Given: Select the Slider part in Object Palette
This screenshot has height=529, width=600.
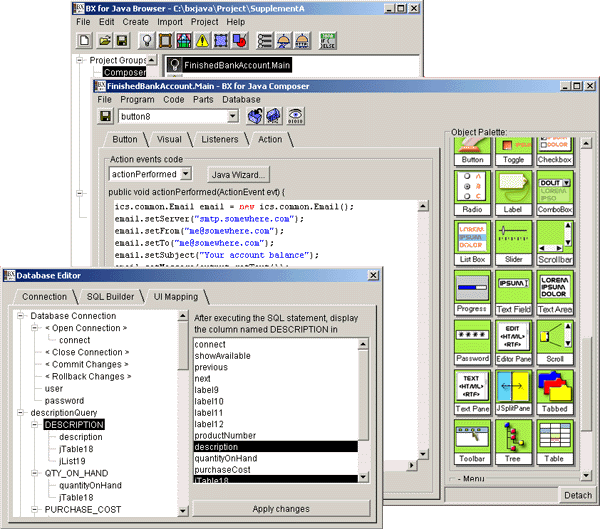Looking at the screenshot, I should pyautogui.click(x=514, y=242).
